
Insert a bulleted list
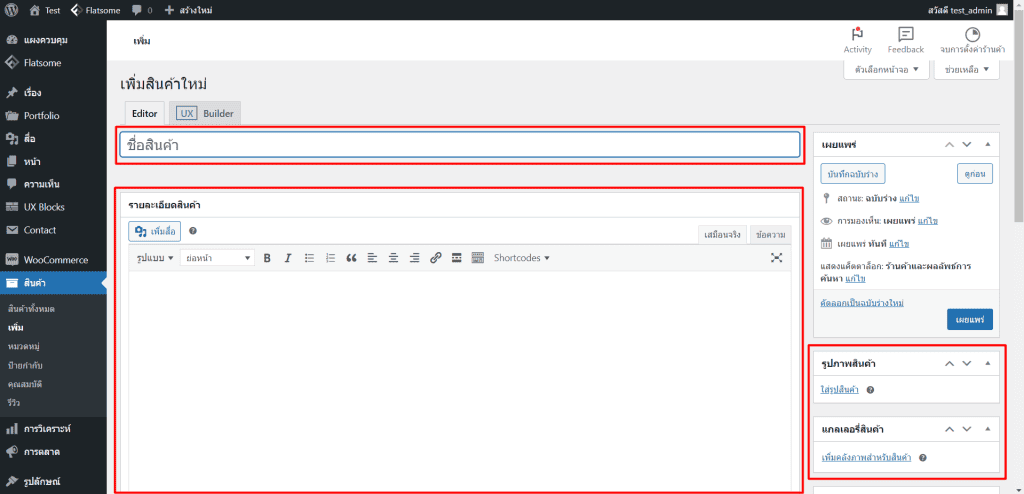[310, 258]
